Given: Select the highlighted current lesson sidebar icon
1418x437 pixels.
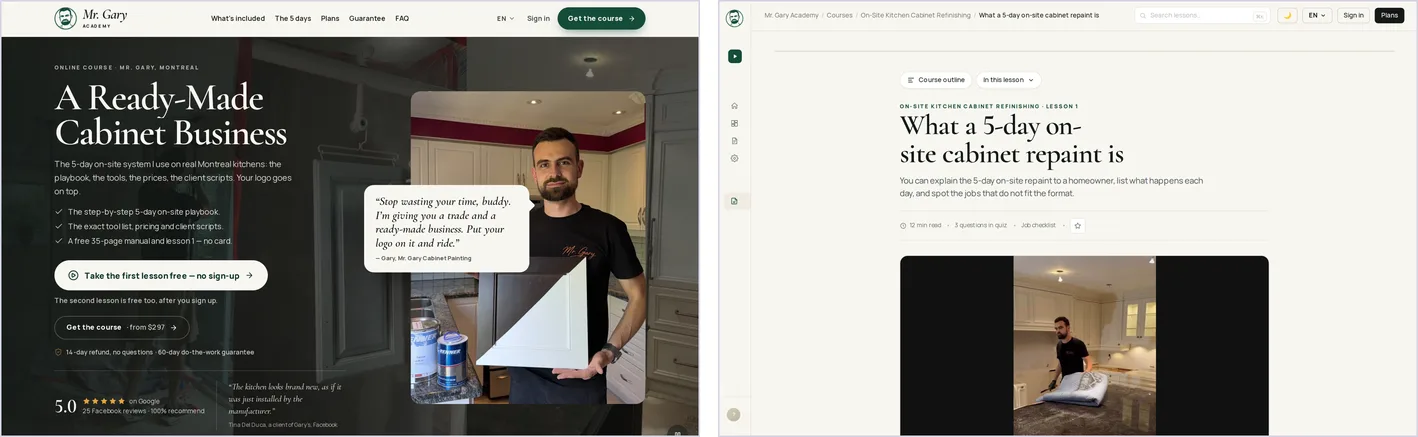Looking at the screenshot, I should (x=735, y=201).
